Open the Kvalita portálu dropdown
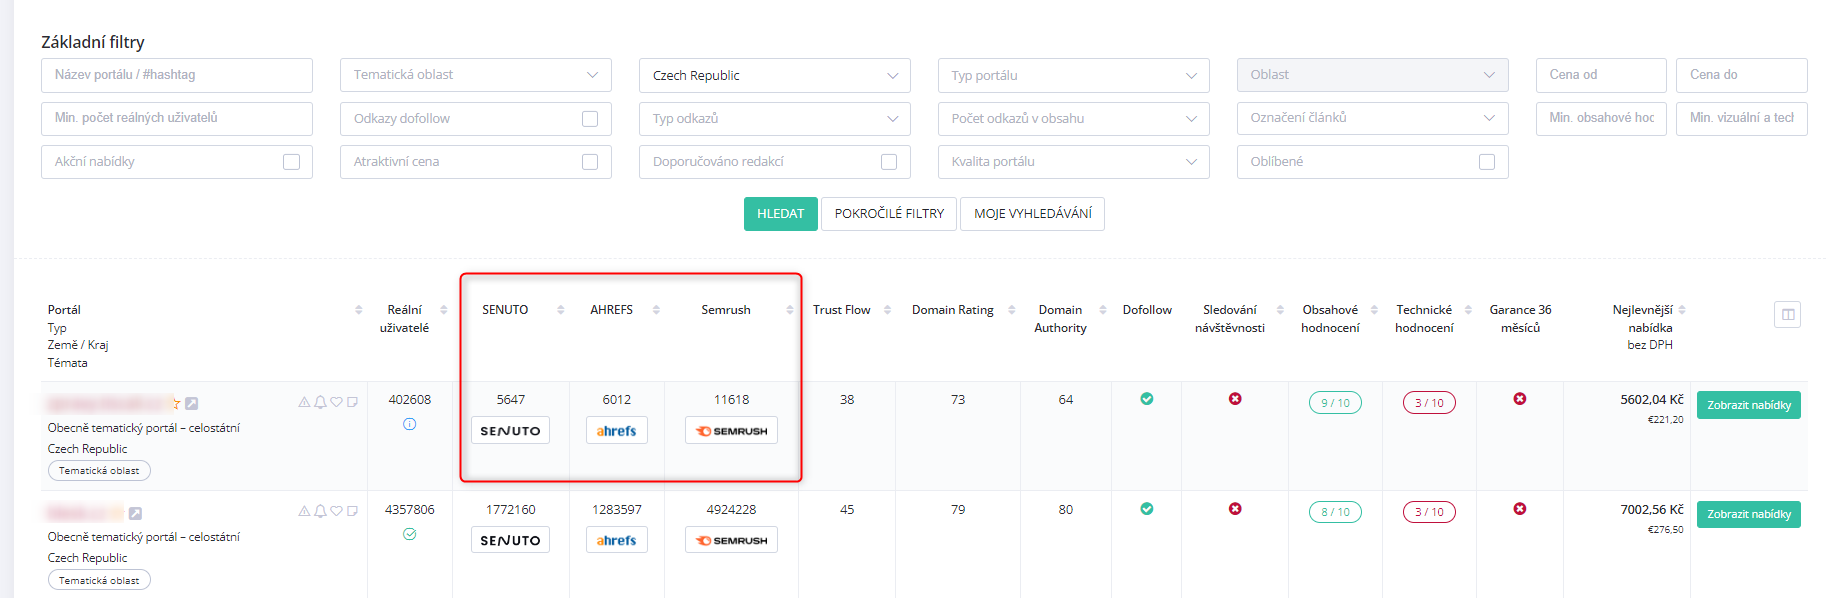The width and height of the screenshot is (1828, 598). click(x=1074, y=162)
